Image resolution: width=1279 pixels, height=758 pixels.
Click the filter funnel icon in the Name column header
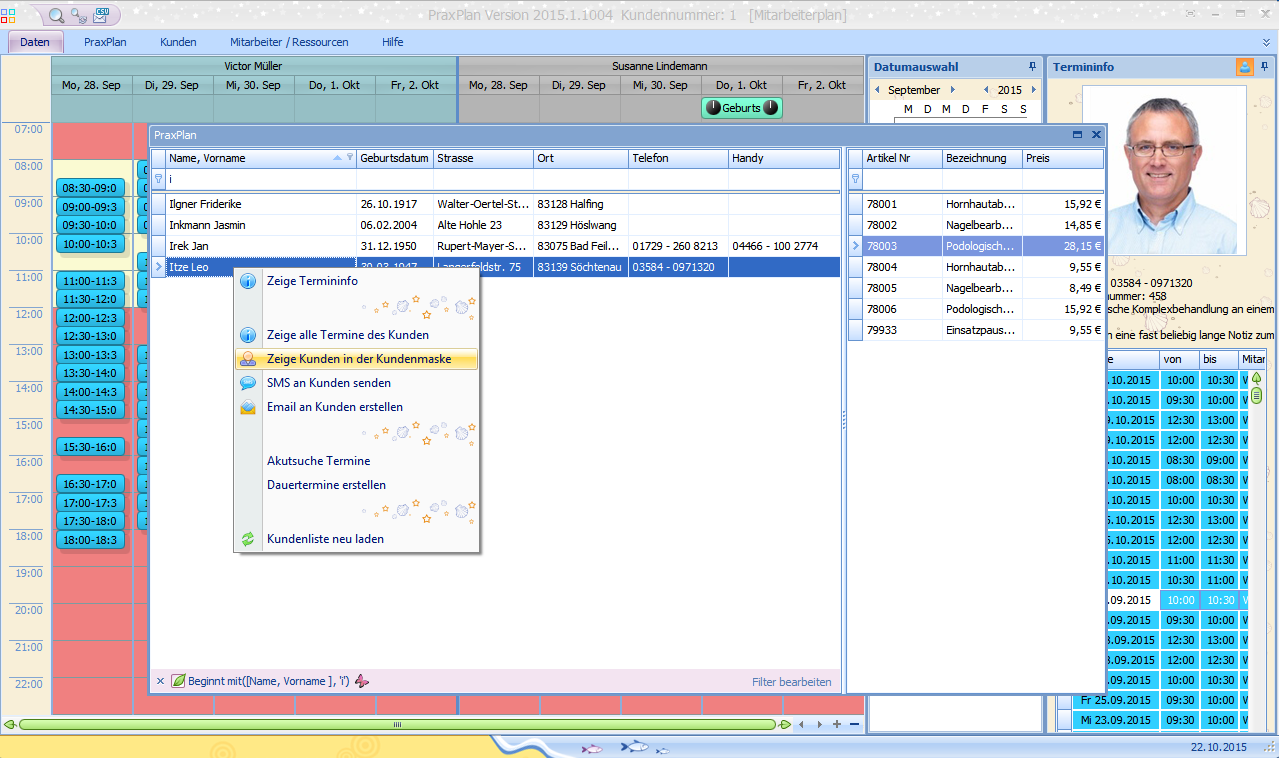coord(349,158)
